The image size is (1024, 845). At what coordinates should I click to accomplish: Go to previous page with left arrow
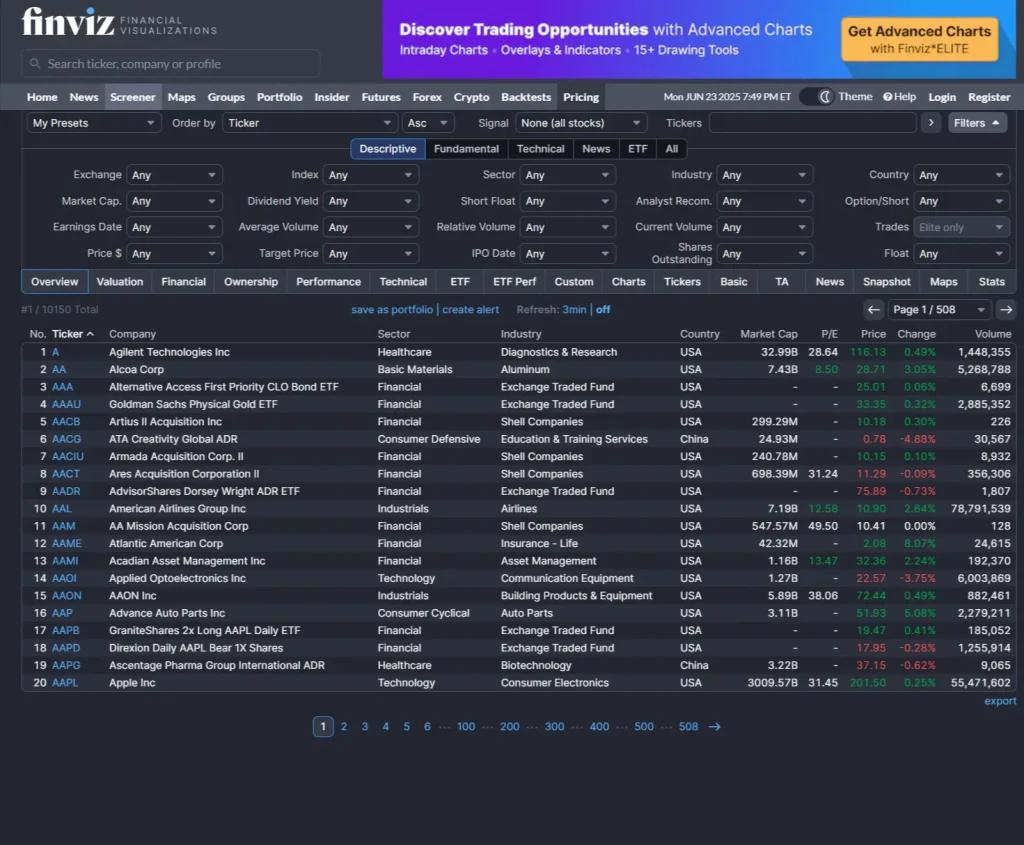(x=873, y=310)
